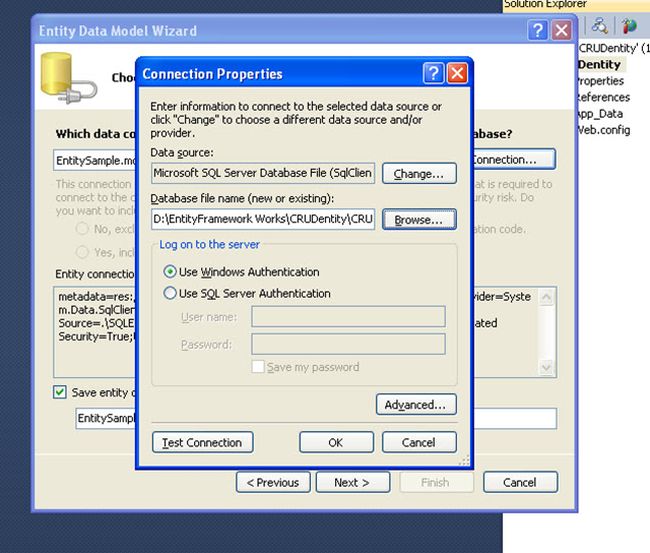650x553 pixels.
Task: Click the Connection Properties help icon
Action: [434, 73]
